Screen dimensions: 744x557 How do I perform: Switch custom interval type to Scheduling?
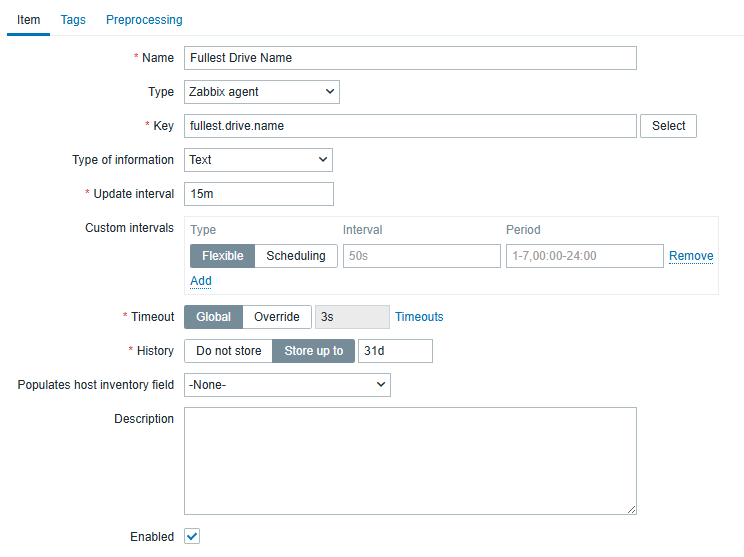point(296,256)
